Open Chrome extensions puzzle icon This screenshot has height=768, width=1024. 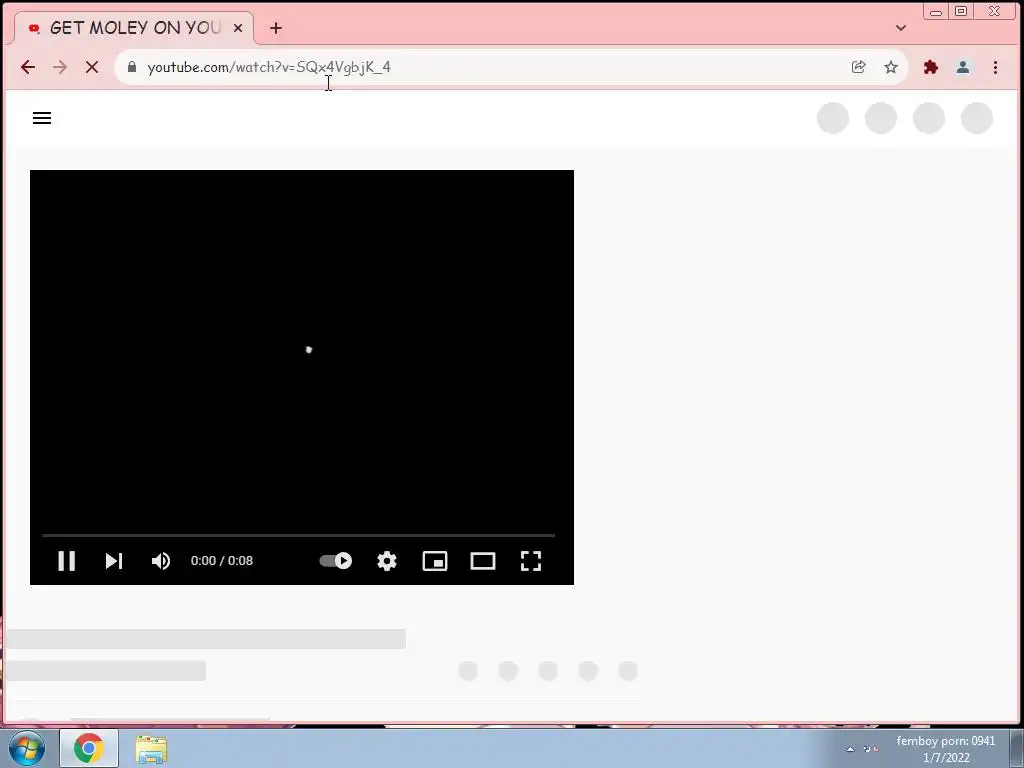pos(931,67)
